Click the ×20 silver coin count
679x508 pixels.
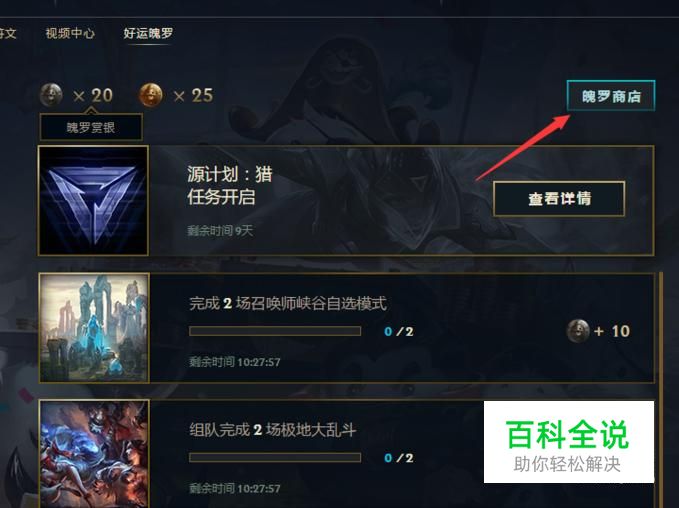[93, 95]
